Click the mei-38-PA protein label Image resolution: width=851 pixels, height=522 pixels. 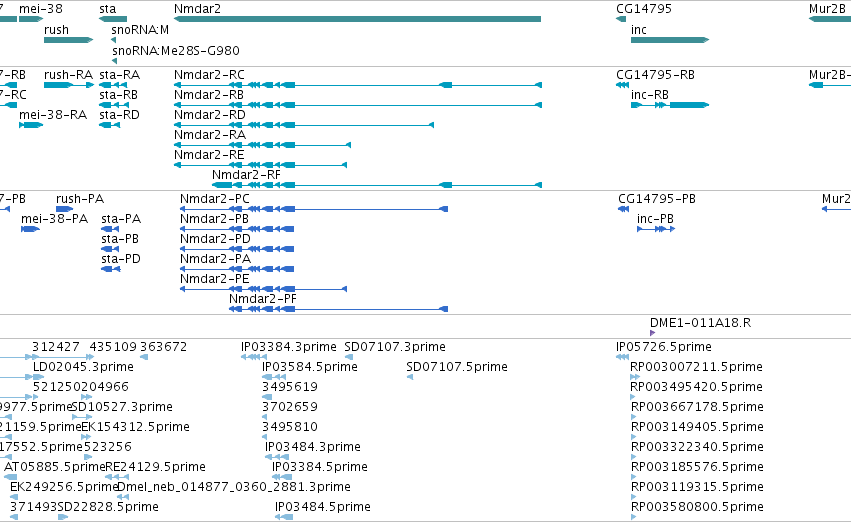click(x=54, y=219)
